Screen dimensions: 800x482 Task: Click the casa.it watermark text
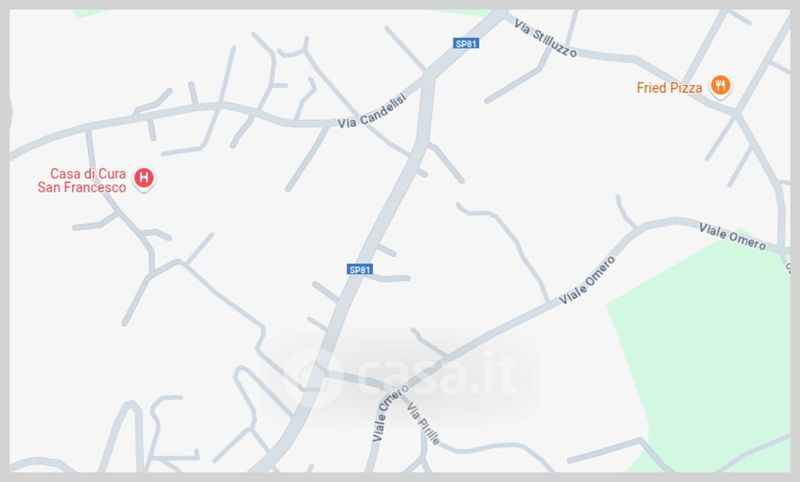coord(437,375)
